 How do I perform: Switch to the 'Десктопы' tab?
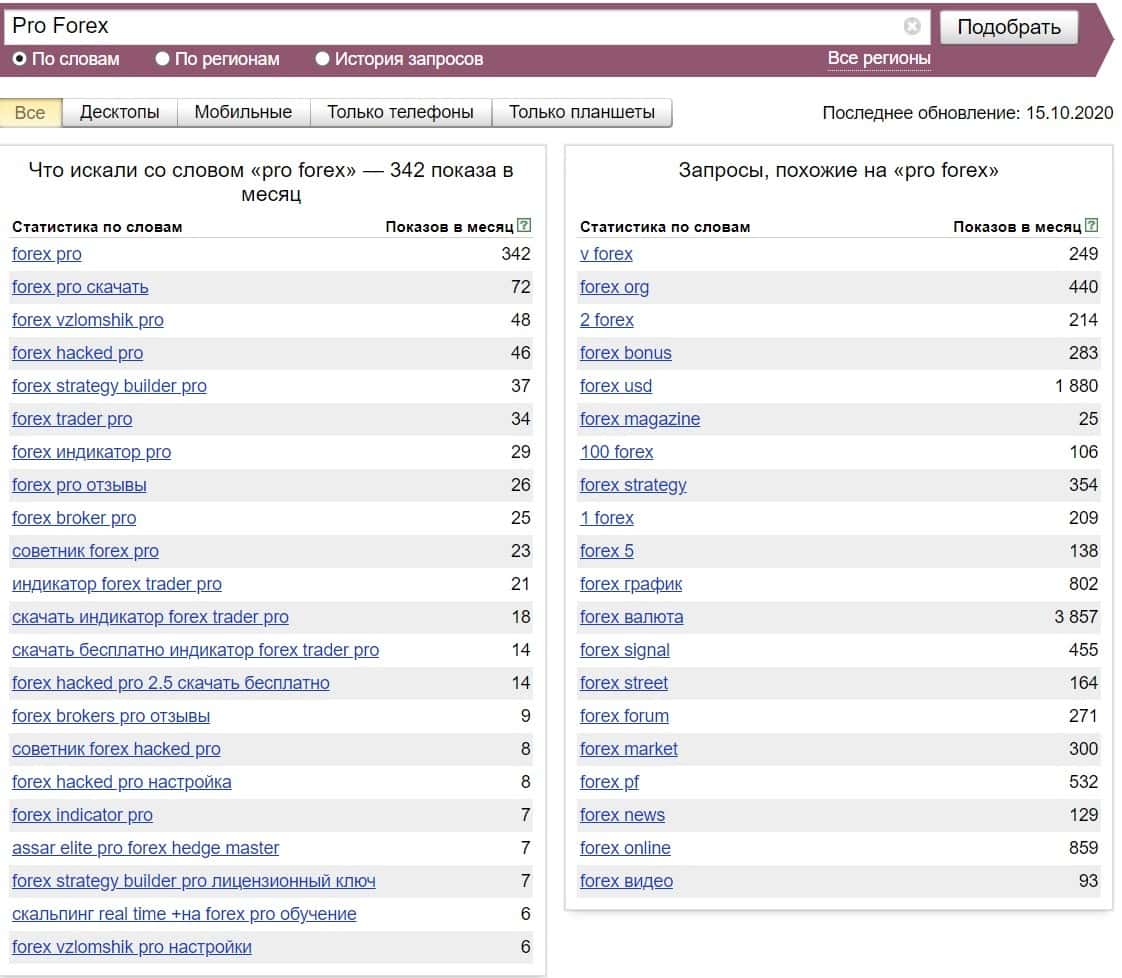pyautogui.click(x=120, y=112)
